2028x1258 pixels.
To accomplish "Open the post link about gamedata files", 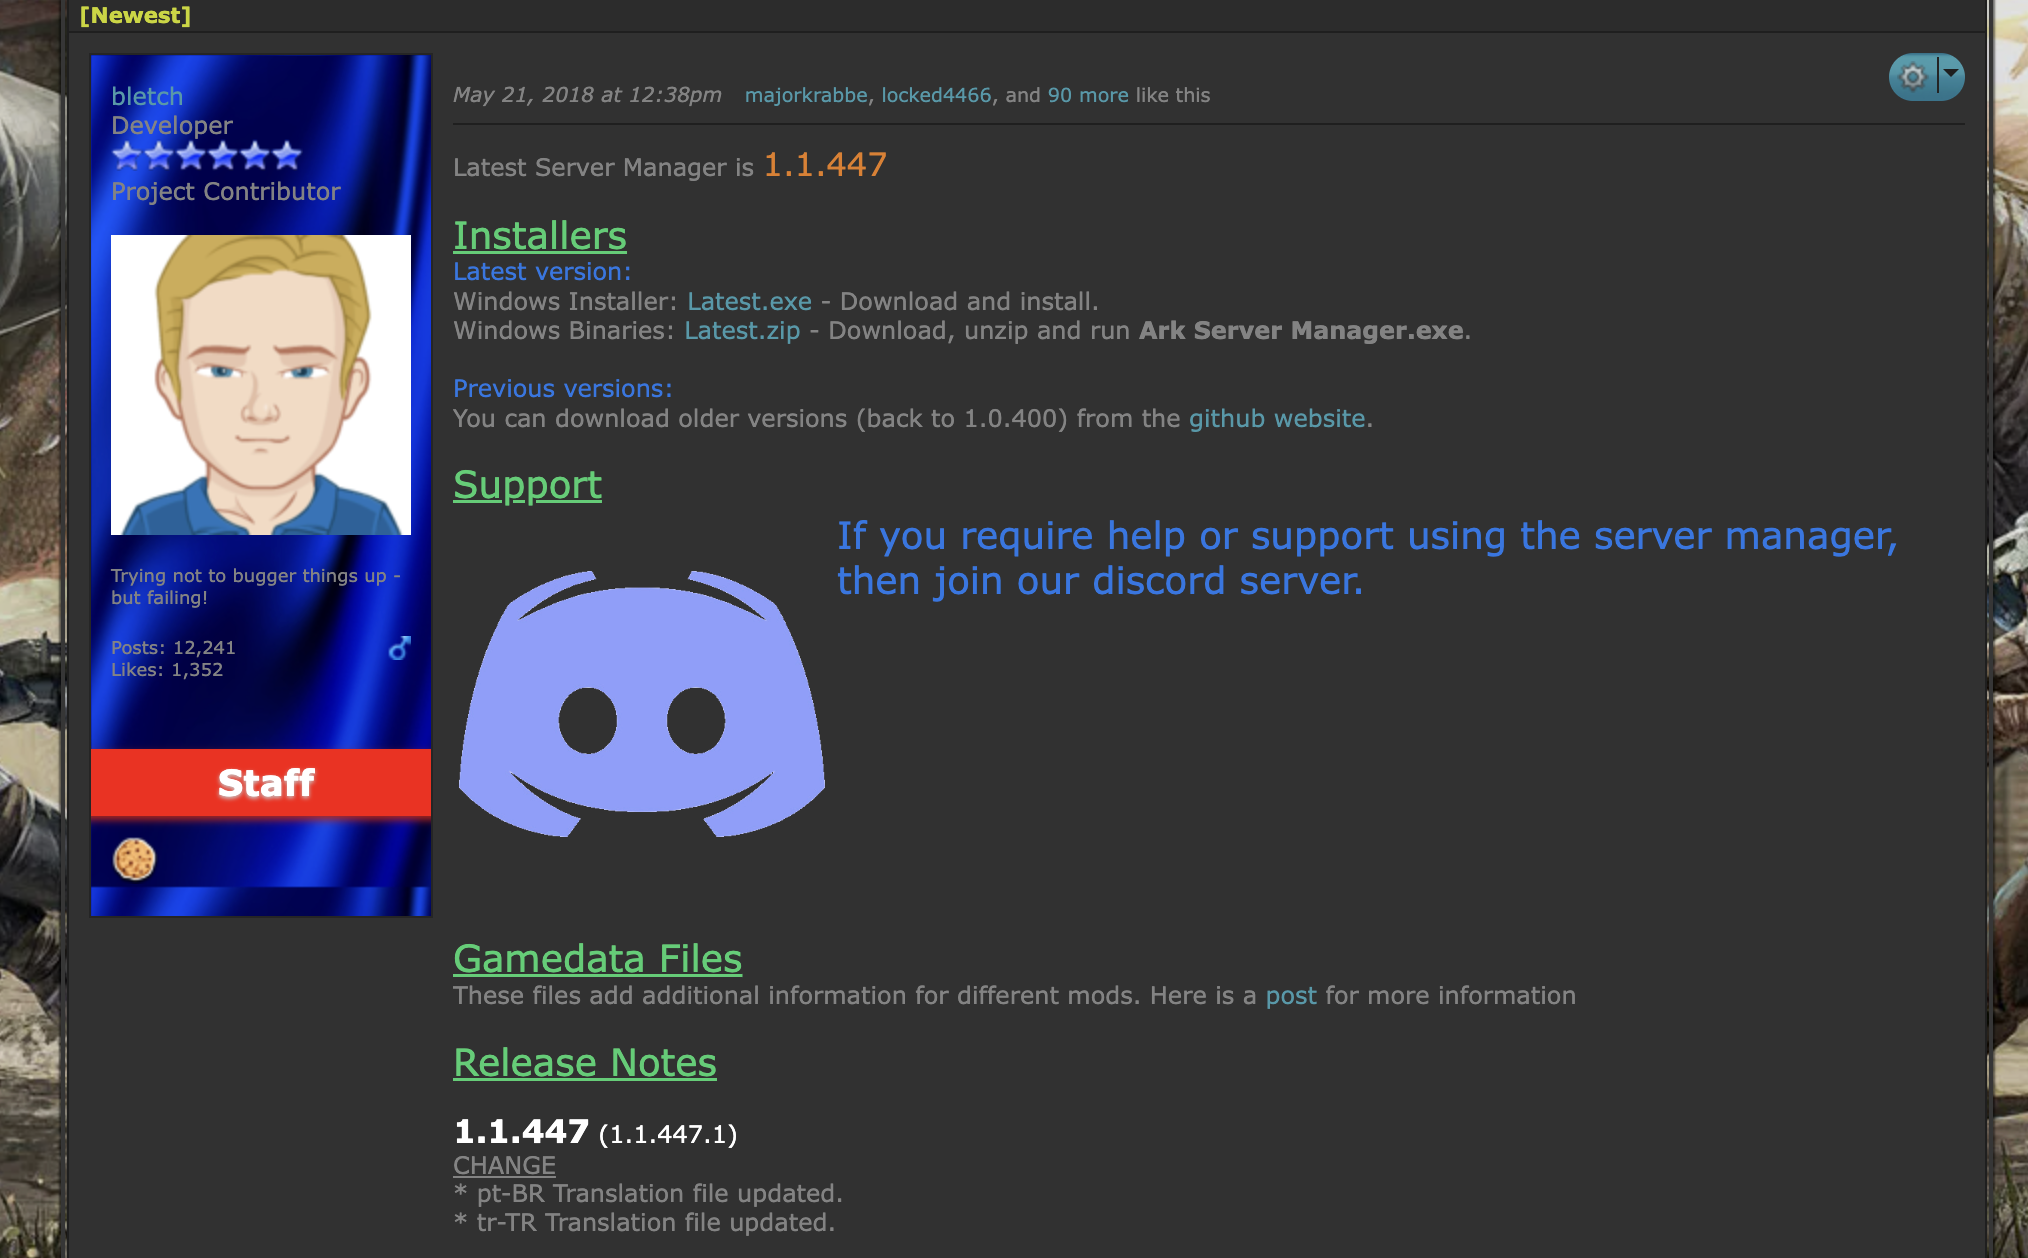I will tap(1291, 996).
